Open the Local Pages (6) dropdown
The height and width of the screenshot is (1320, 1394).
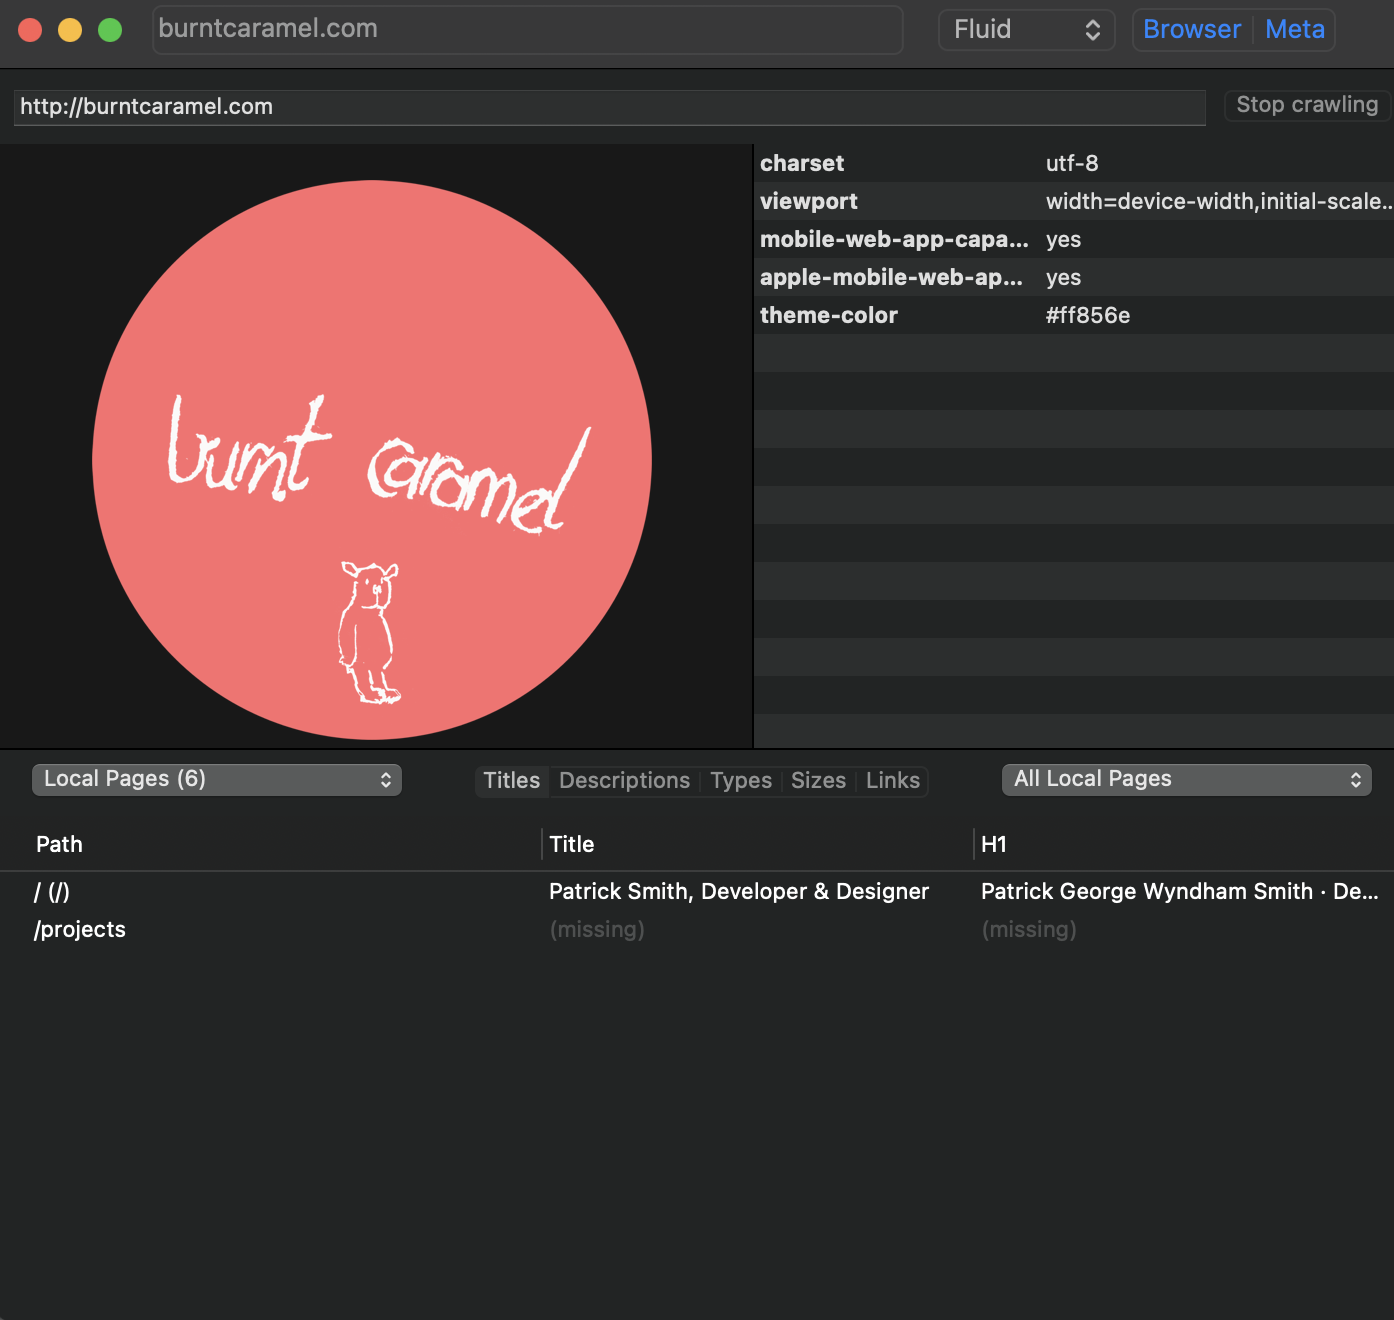216,779
